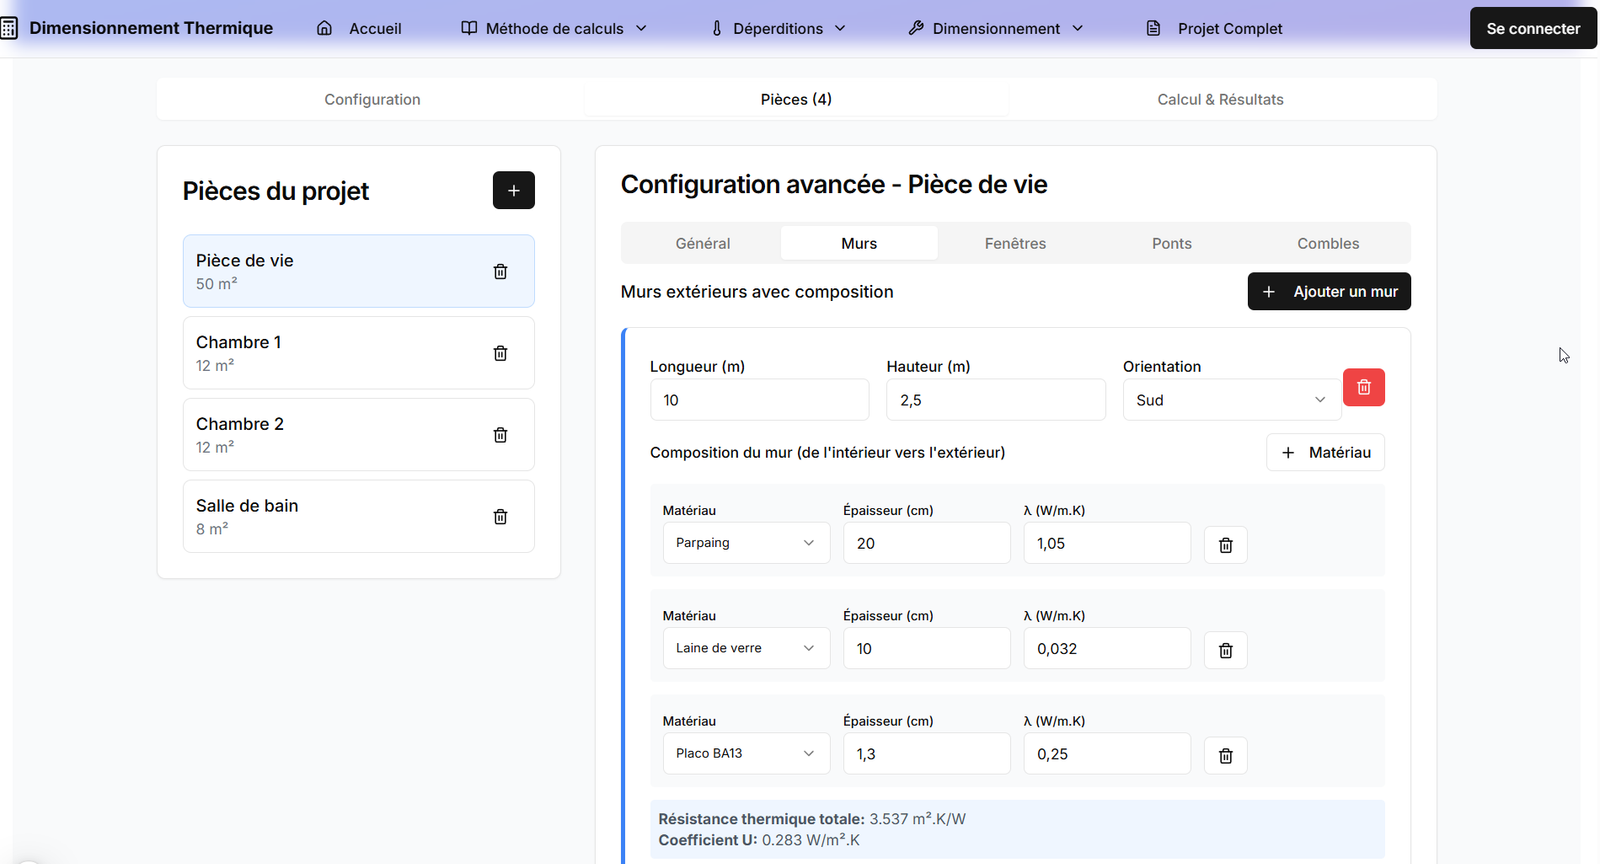Open Placo BA13 material dropdown
This screenshot has width=1600, height=864.
click(746, 753)
